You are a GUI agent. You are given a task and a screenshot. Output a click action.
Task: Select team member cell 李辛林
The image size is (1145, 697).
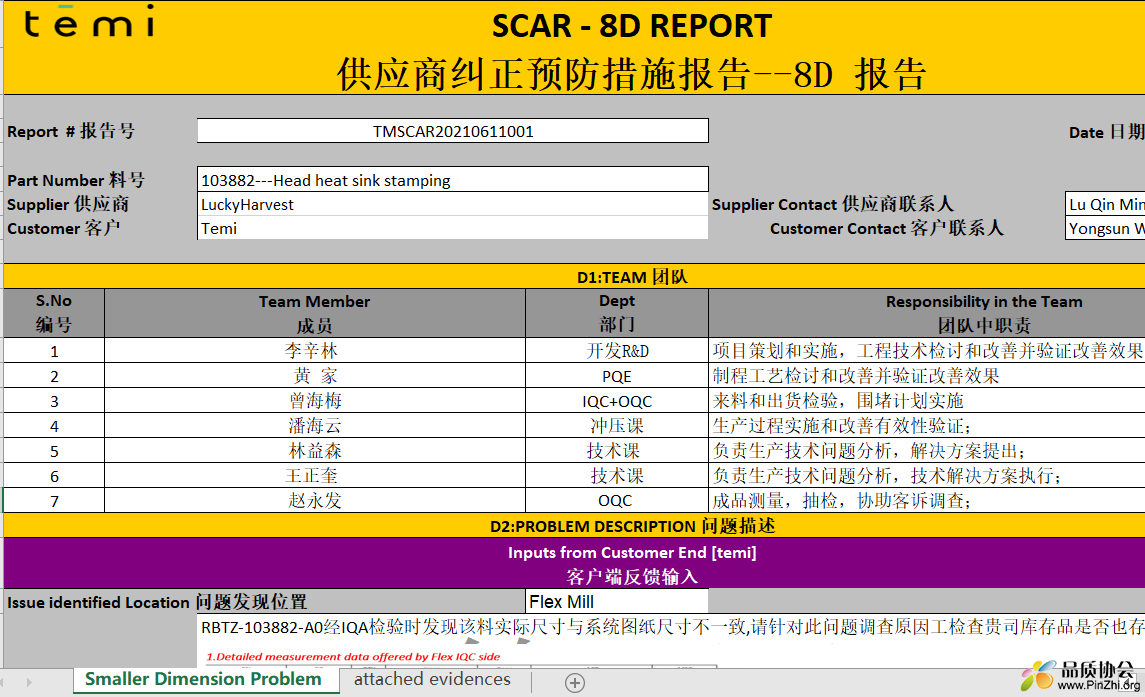click(x=315, y=351)
